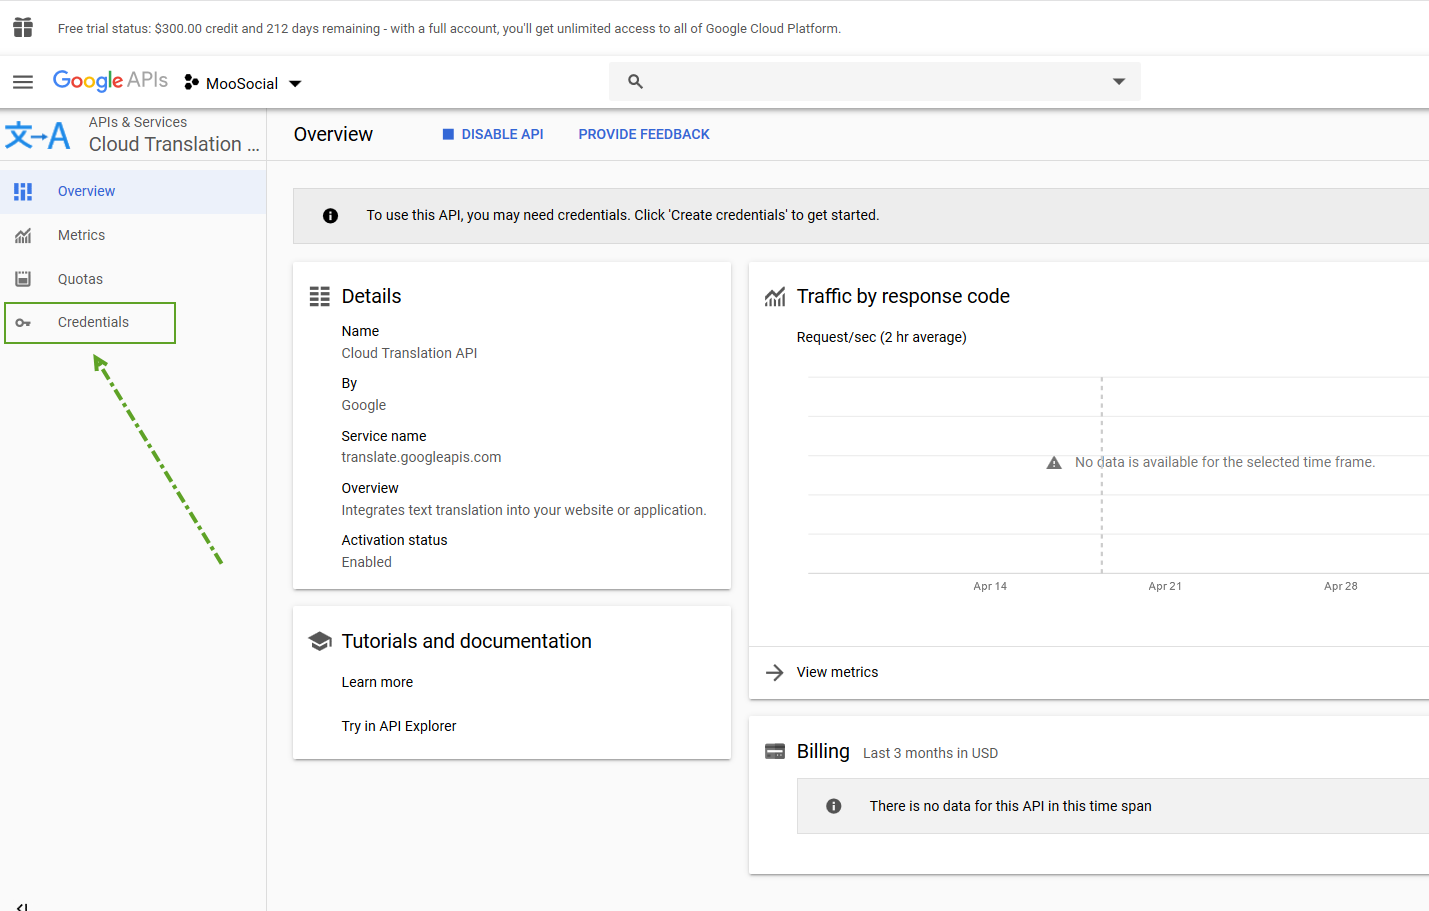Click the 'Enabled' activation status text
The height and width of the screenshot is (911, 1429).
(367, 562)
